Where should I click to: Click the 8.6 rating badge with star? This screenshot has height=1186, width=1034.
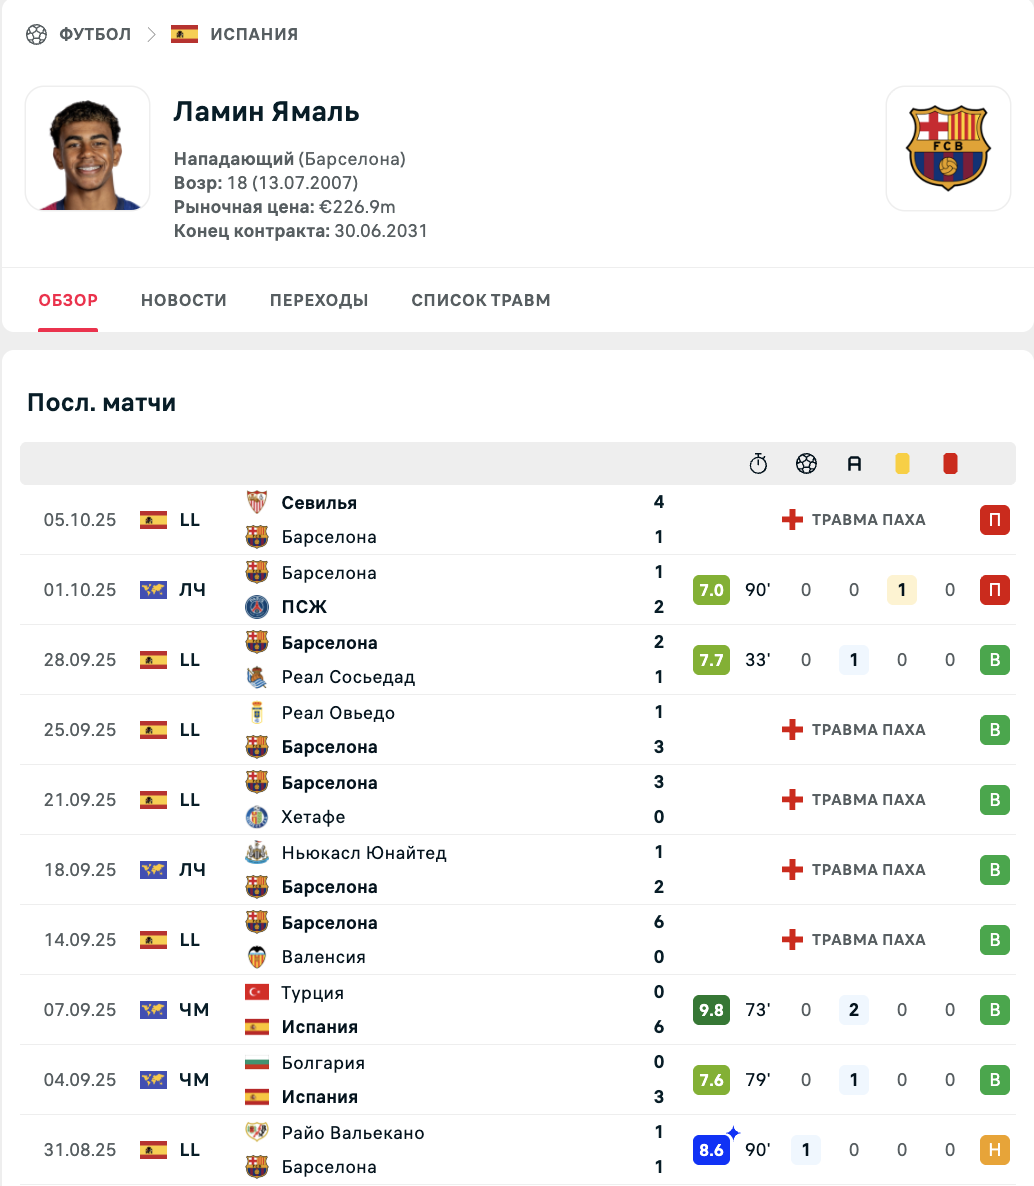pos(711,1150)
